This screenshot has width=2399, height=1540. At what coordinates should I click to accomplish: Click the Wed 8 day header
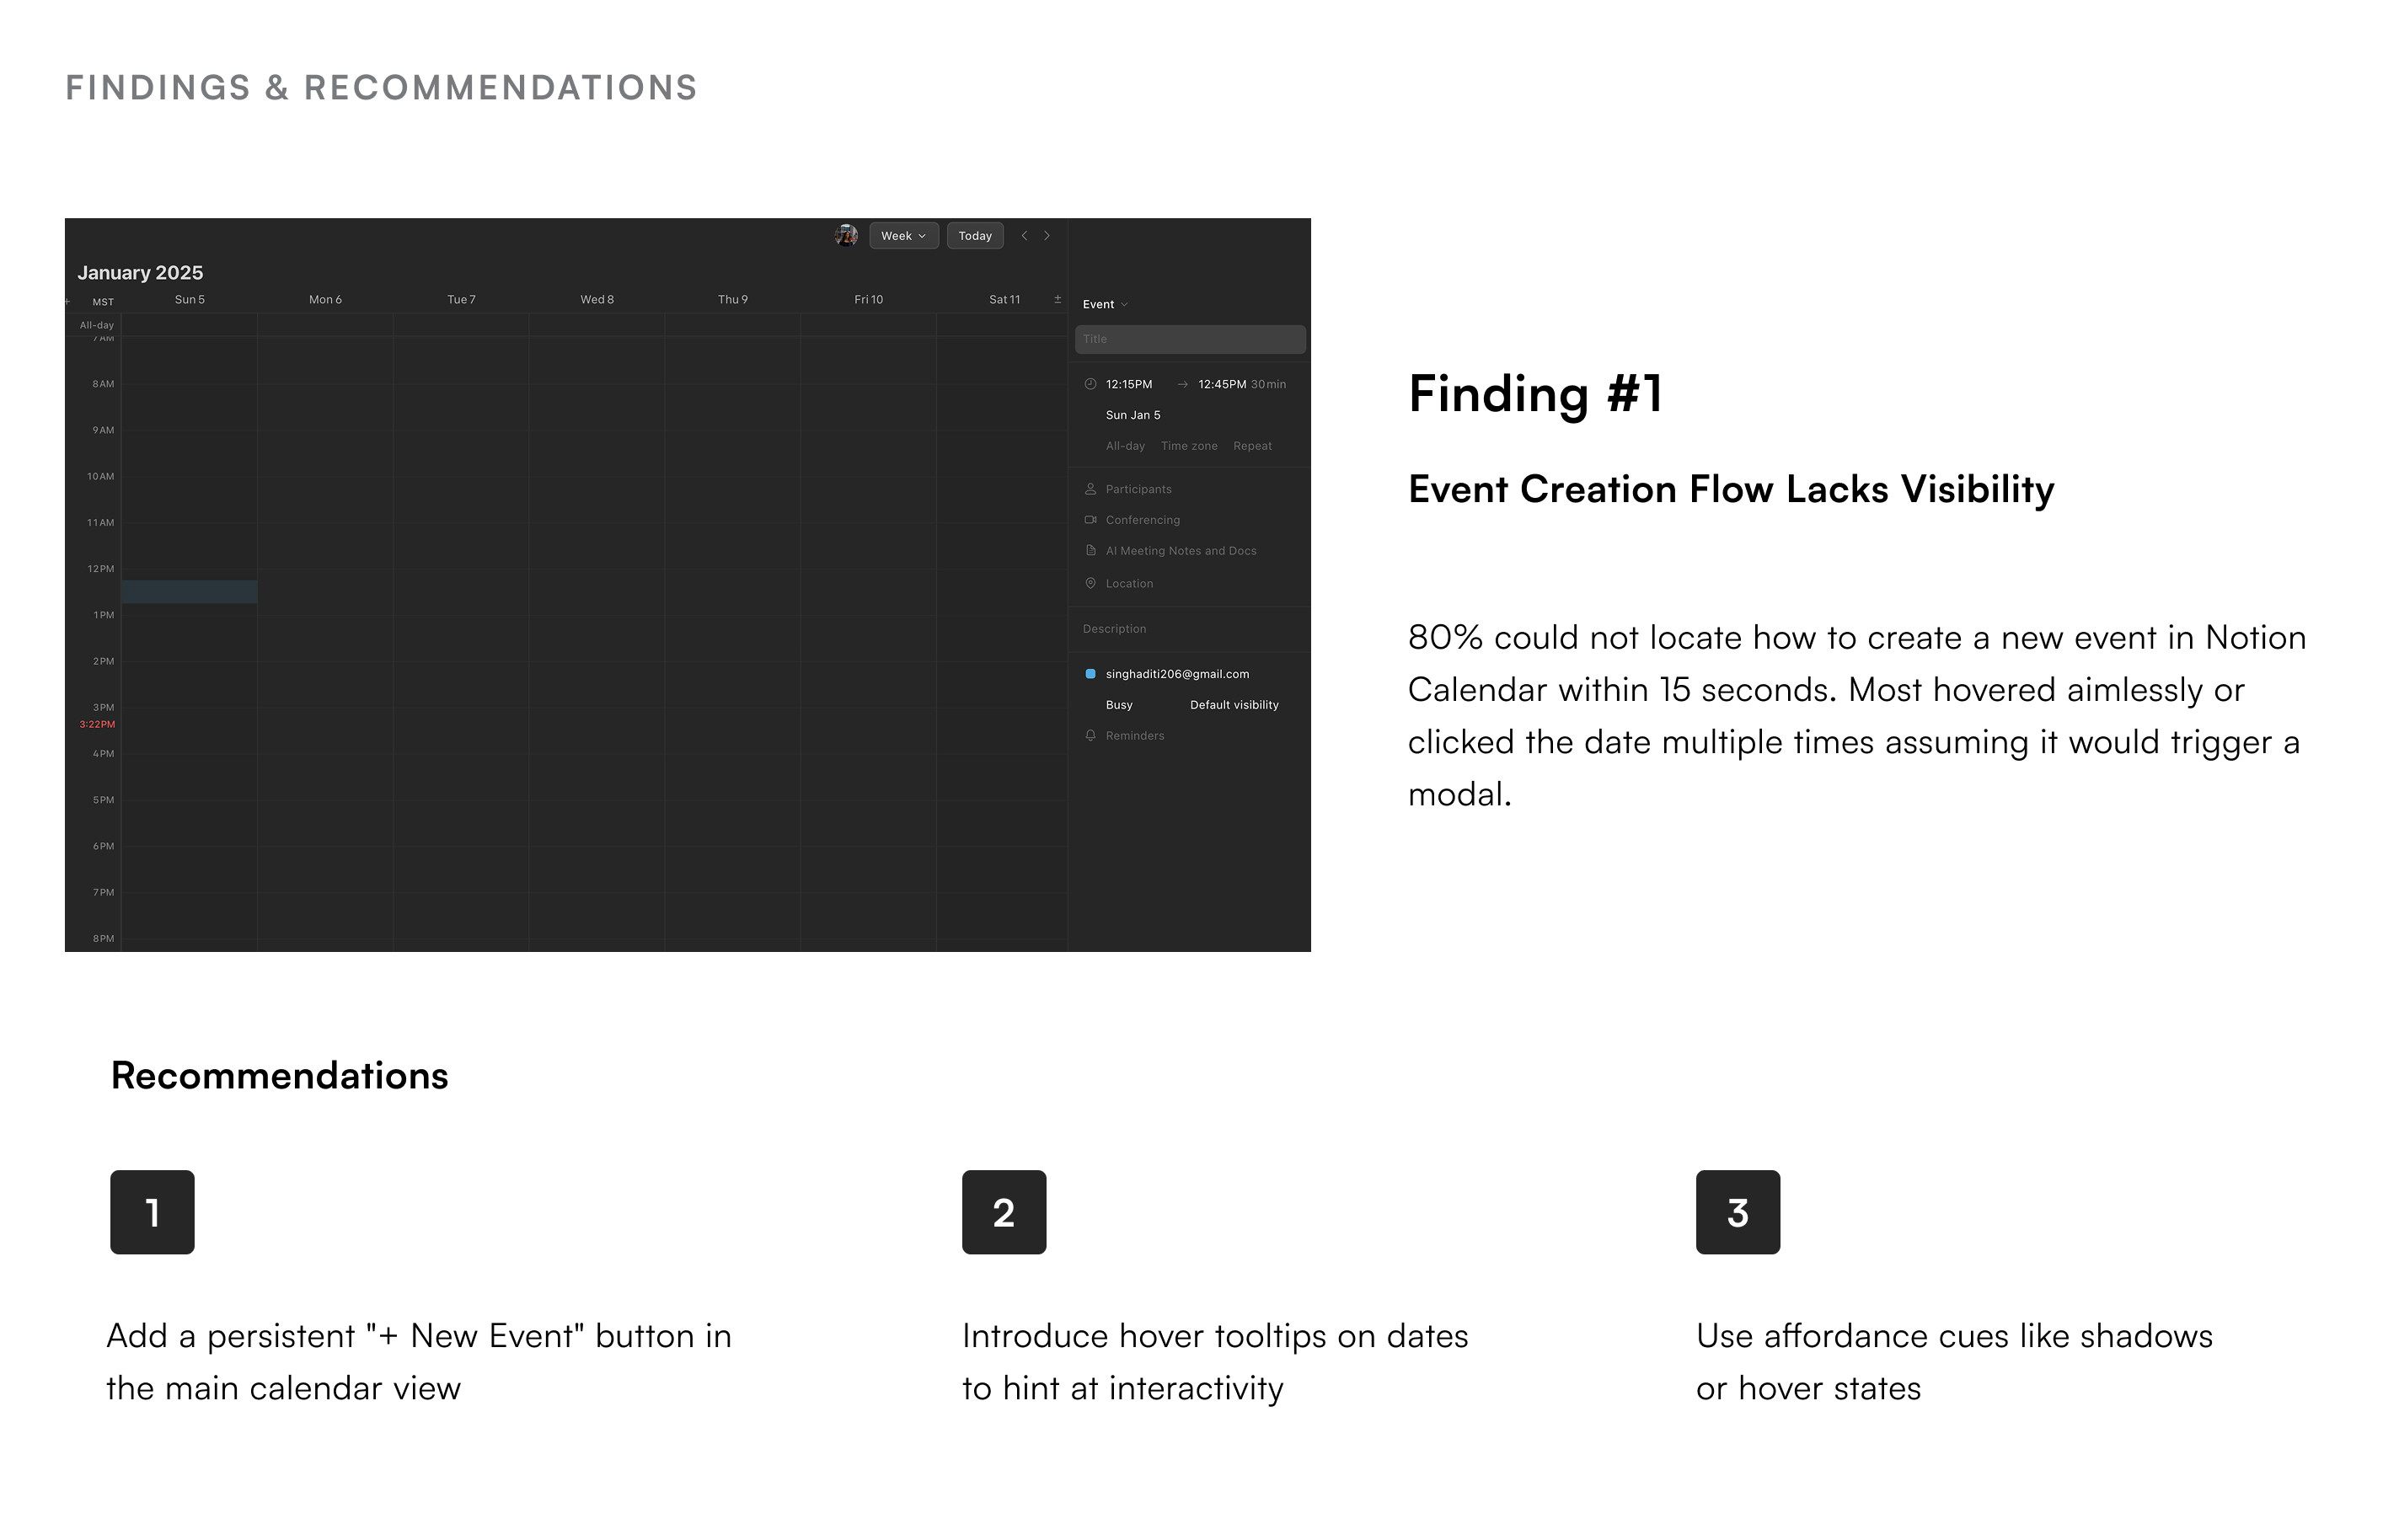click(597, 299)
